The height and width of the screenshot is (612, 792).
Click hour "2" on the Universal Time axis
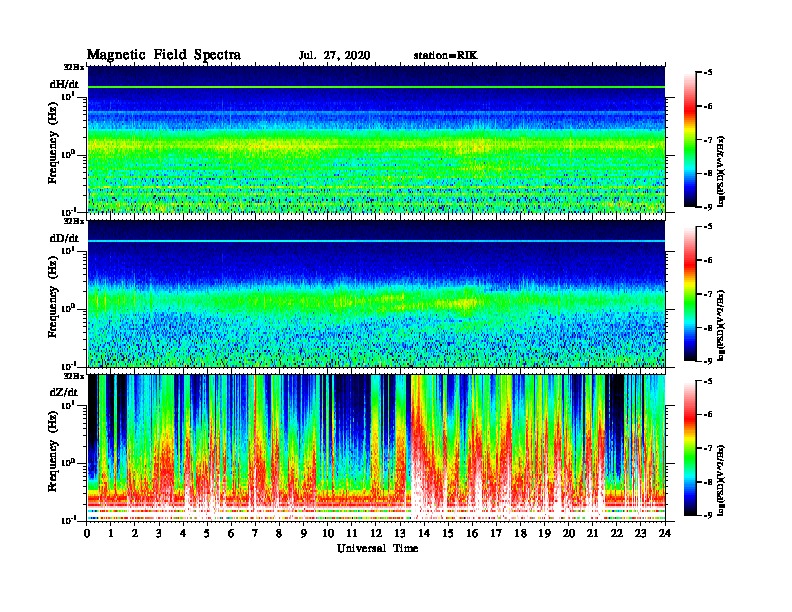(x=135, y=534)
